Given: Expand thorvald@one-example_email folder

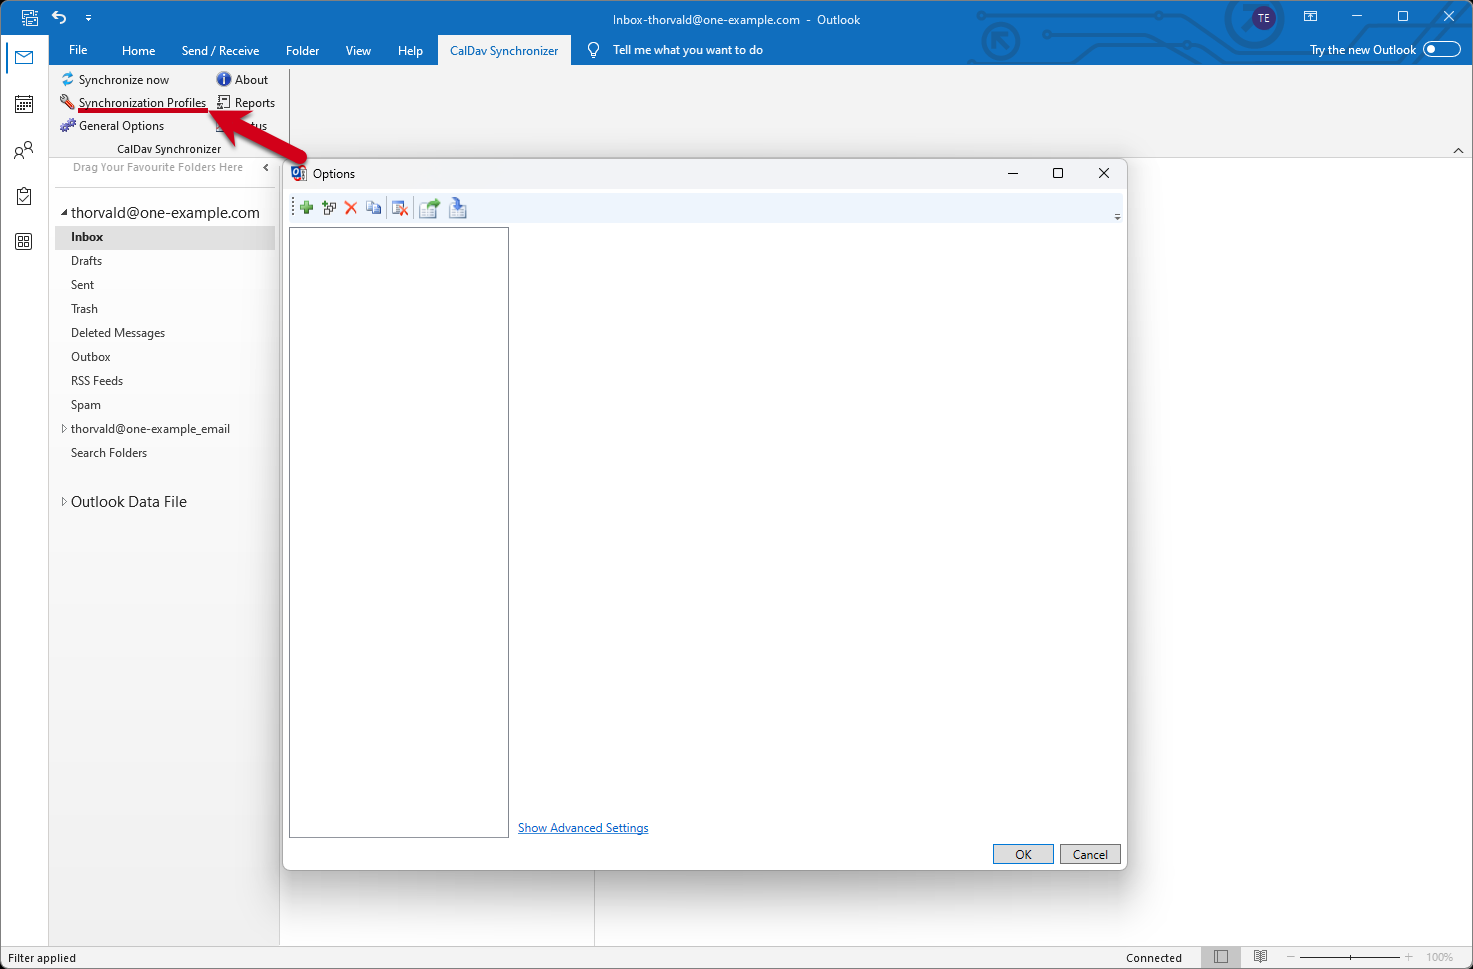Looking at the screenshot, I should click(x=64, y=429).
